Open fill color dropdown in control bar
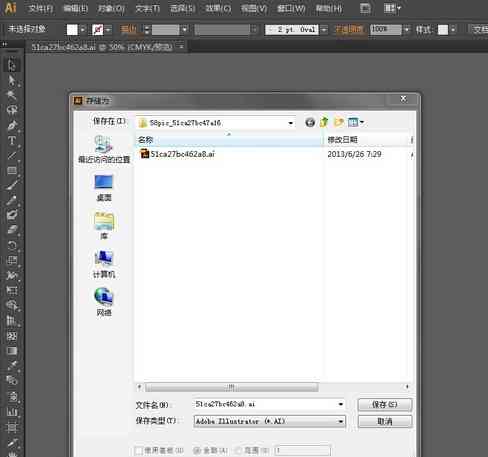 tap(83, 30)
